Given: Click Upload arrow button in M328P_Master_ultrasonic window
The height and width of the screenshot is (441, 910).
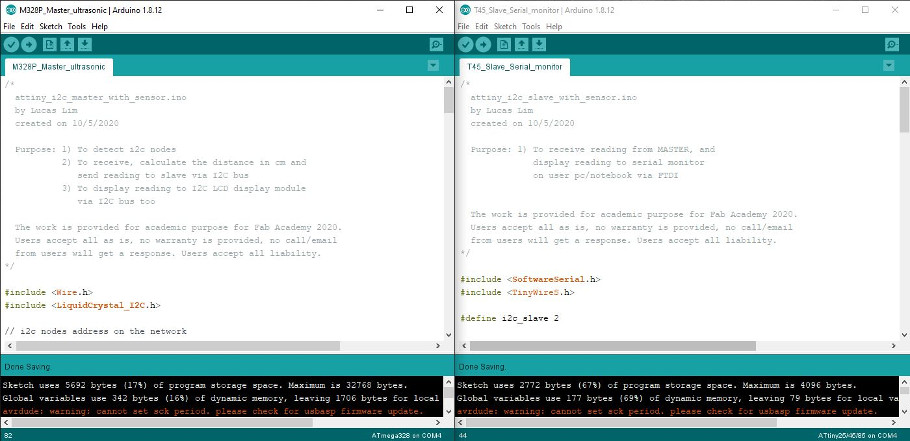Looking at the screenshot, I should click(29, 45).
